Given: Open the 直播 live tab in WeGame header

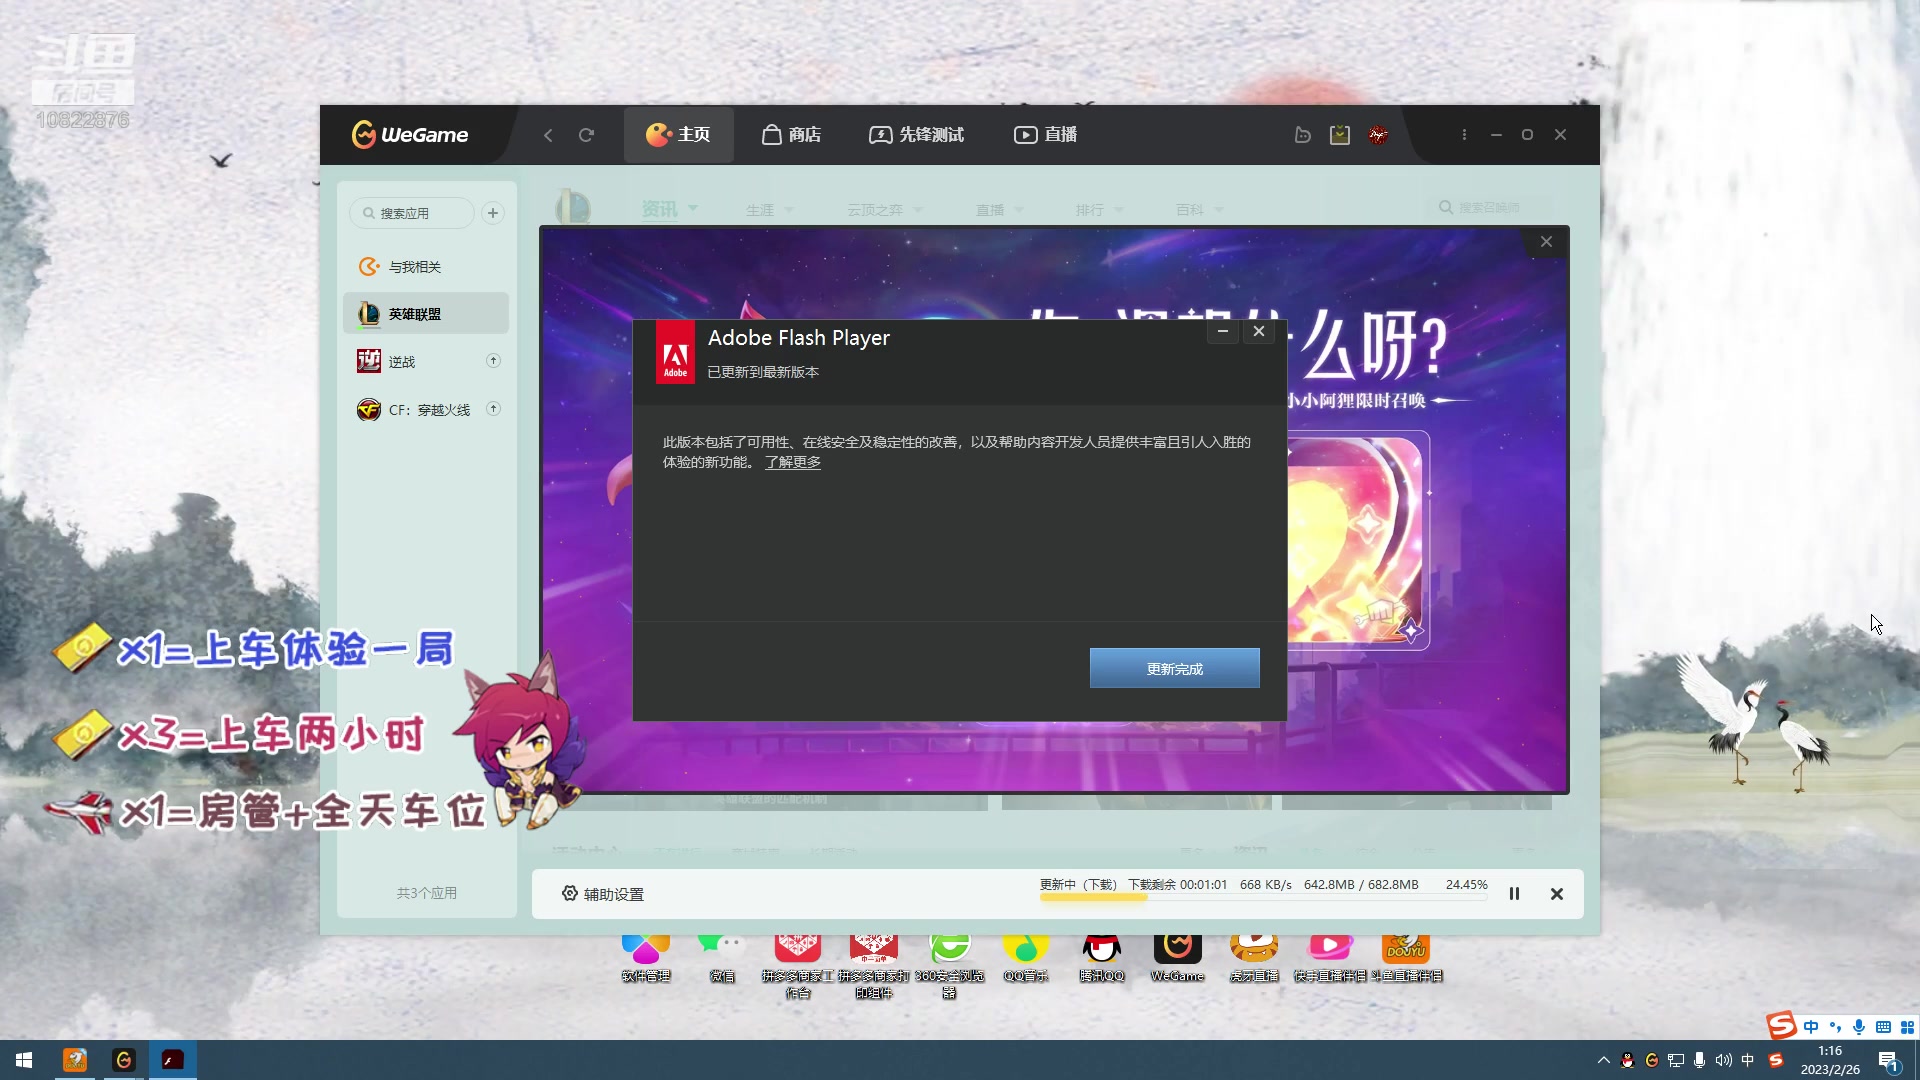Looking at the screenshot, I should click(x=1045, y=135).
